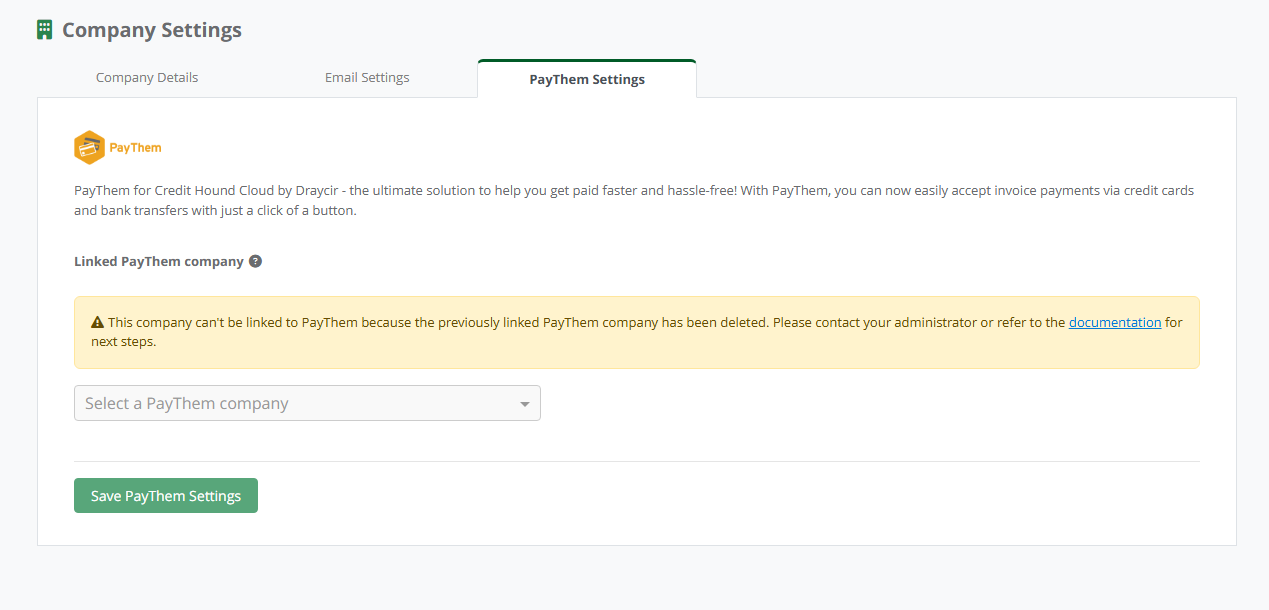Click the dropdown arrow on the company selector

pyautogui.click(x=525, y=404)
